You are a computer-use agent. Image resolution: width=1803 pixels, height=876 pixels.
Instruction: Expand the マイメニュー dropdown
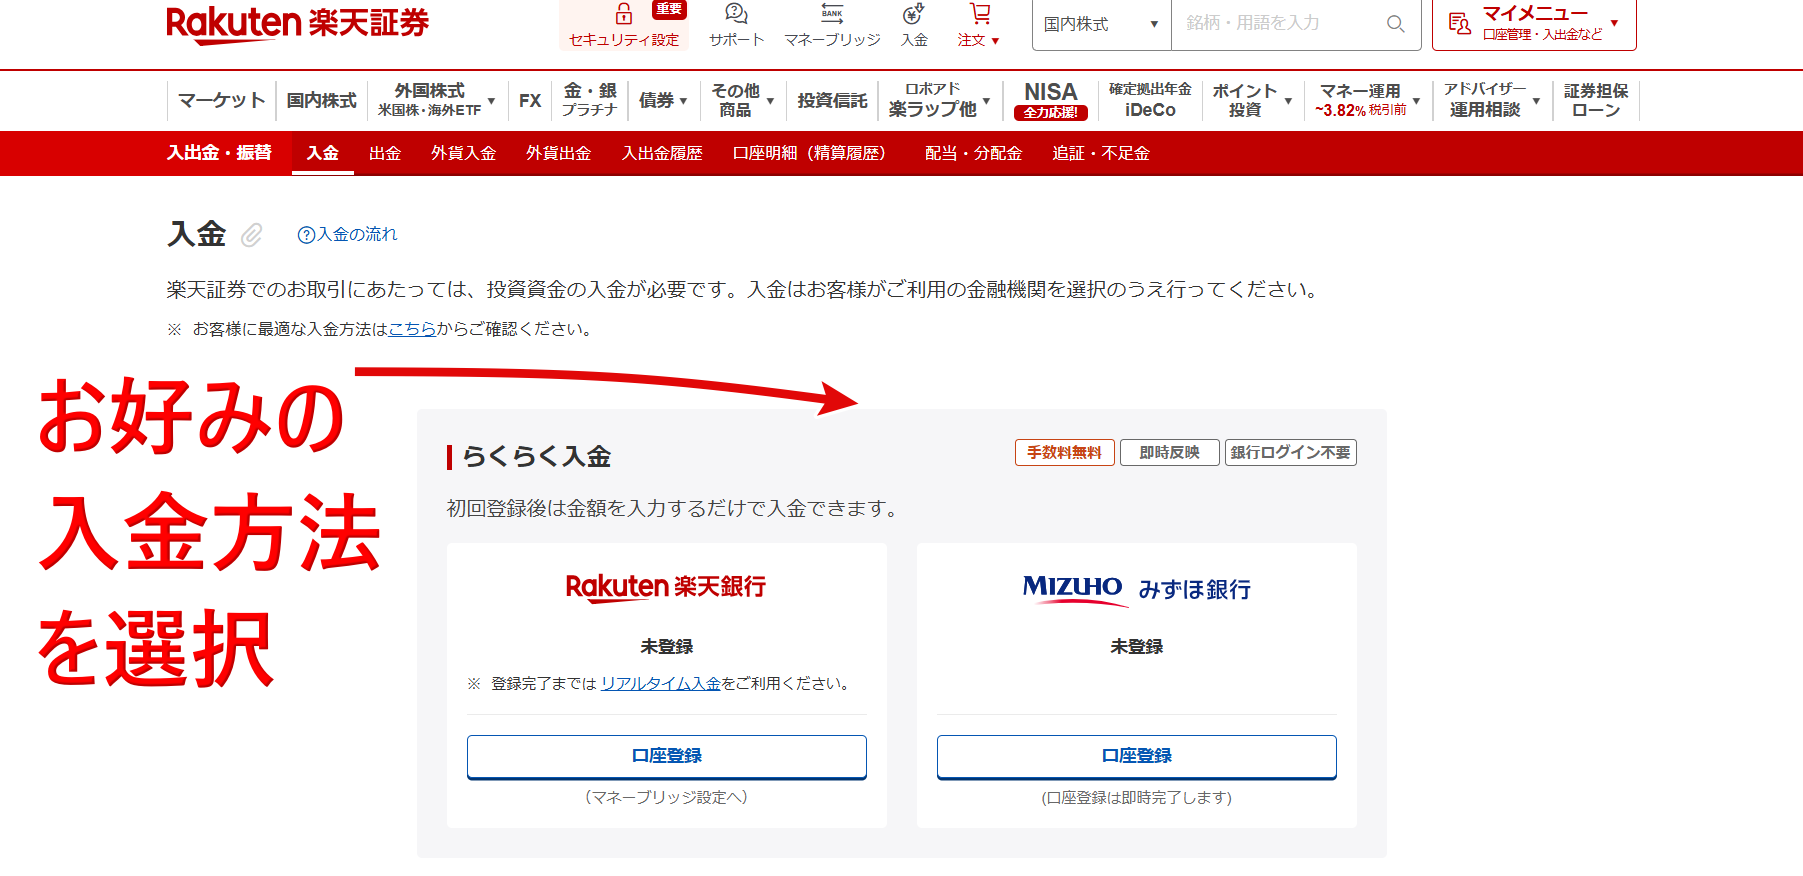[1614, 22]
